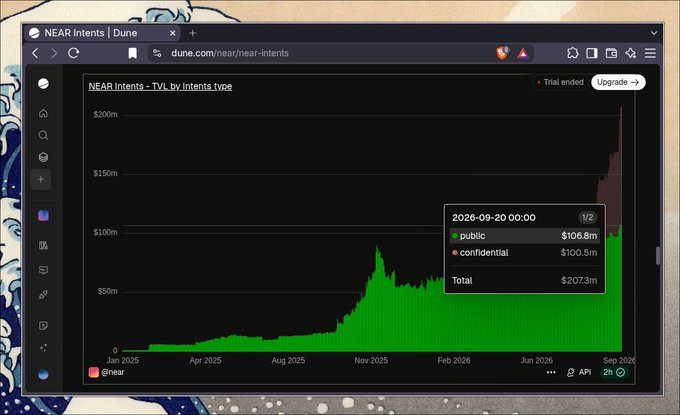Click the 2h refresh status badge
This screenshot has height=415, width=680.
click(x=614, y=373)
